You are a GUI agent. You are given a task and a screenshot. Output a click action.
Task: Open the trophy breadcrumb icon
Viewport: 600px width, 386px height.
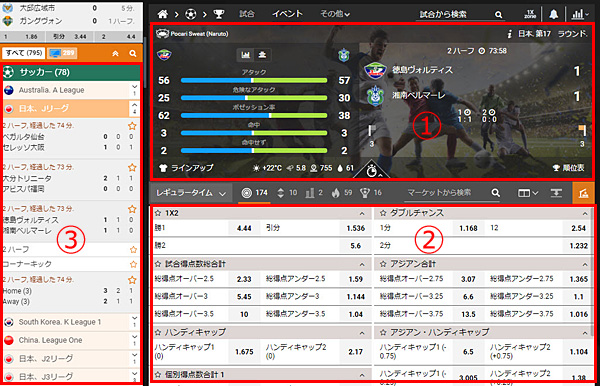click(x=218, y=14)
